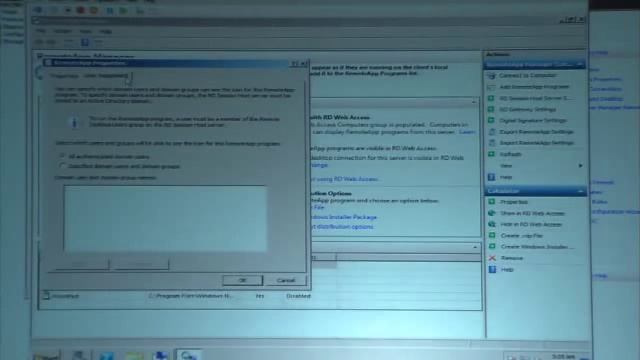Expand the View submenu arrow in Actions
640x360 pixels.
[x=580, y=166]
